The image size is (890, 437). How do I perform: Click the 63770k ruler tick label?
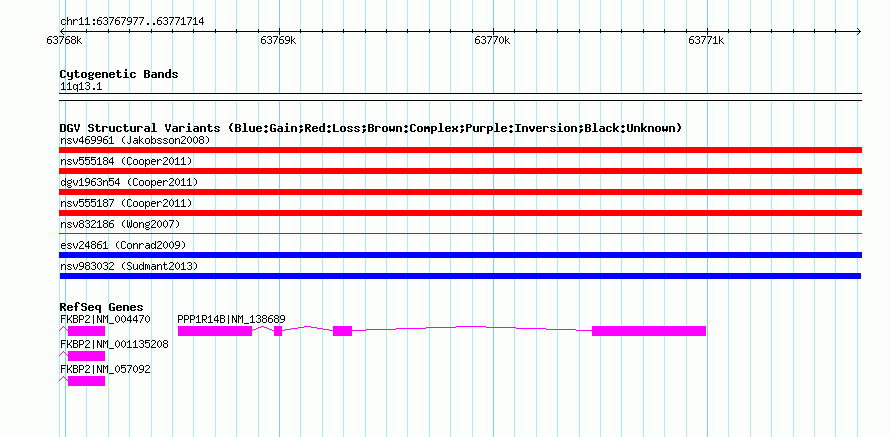492,40
